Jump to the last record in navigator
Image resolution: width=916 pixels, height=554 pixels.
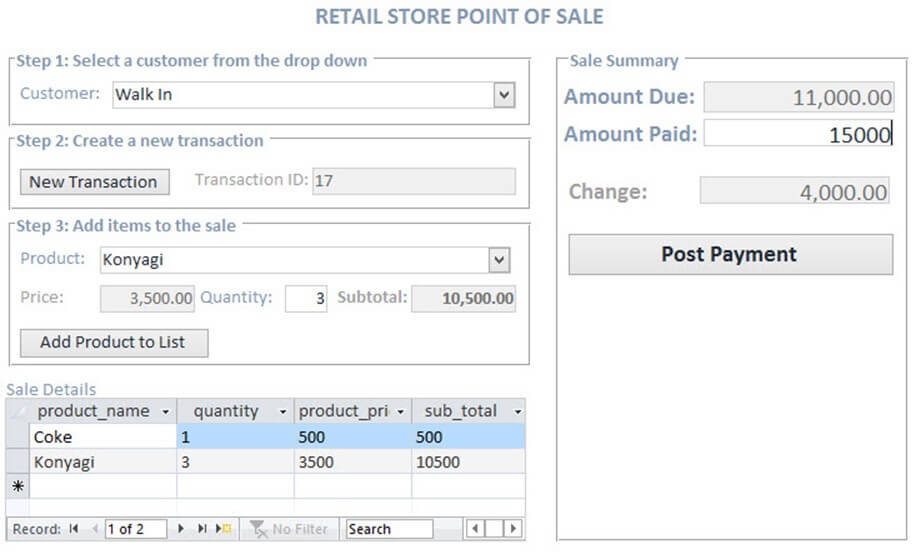point(202,529)
